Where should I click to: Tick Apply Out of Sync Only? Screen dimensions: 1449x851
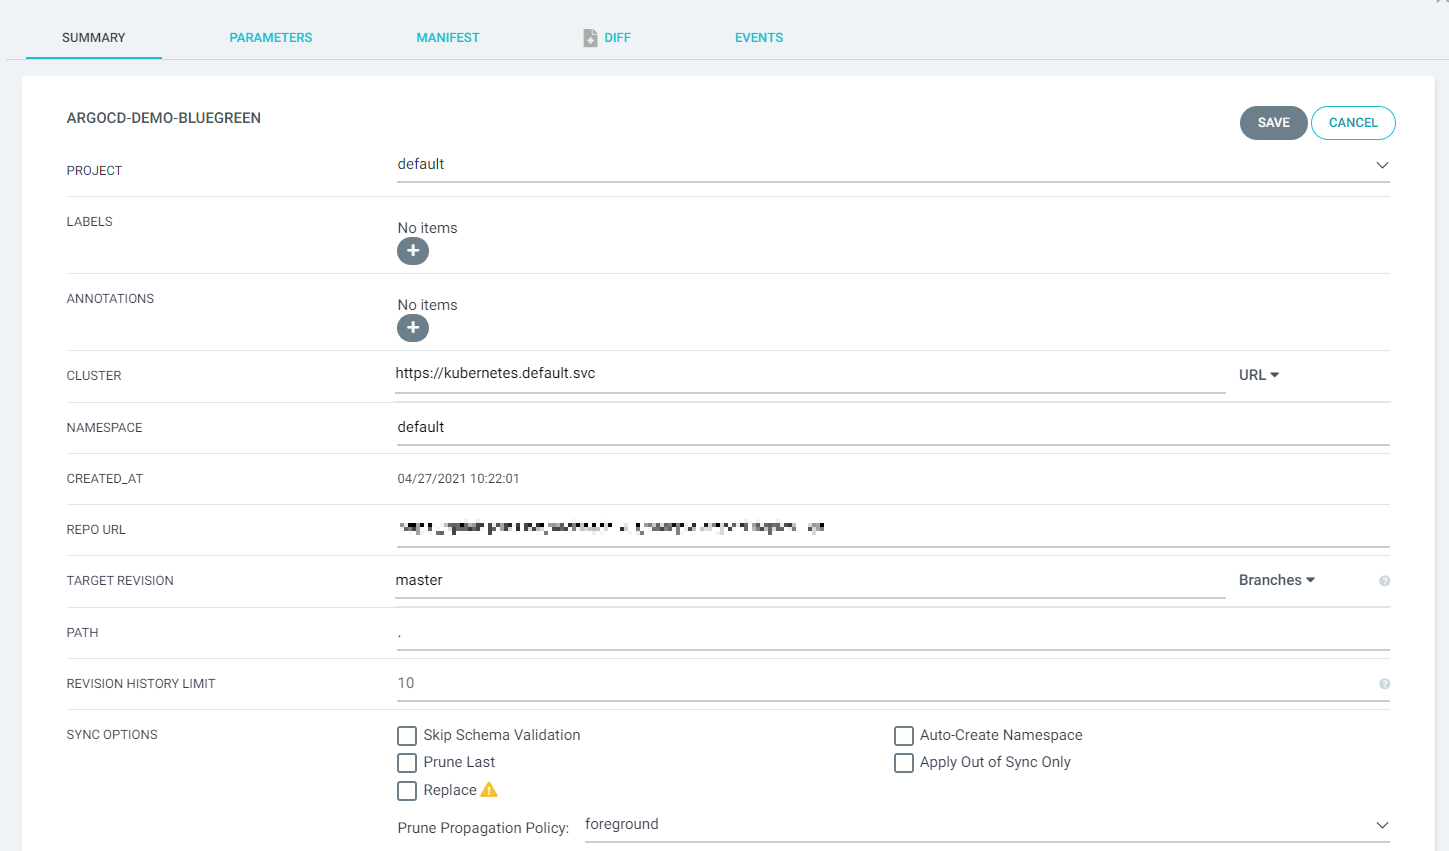pos(904,763)
